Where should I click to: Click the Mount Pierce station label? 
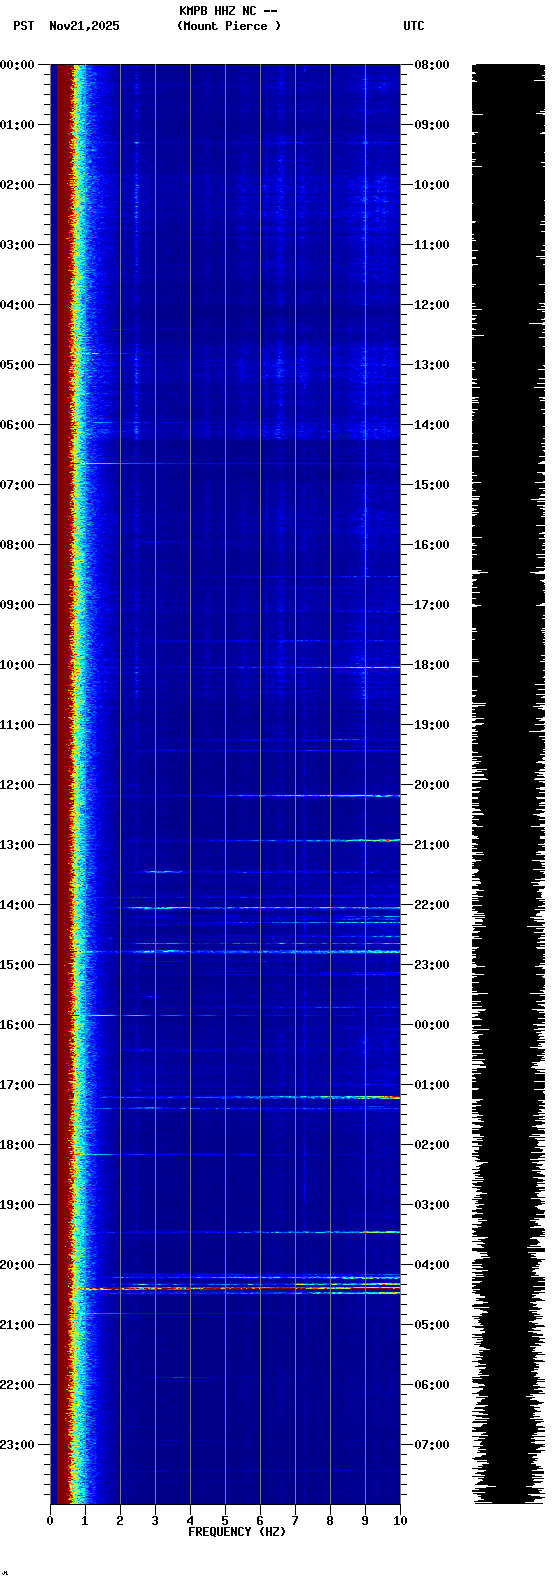pos(229,26)
